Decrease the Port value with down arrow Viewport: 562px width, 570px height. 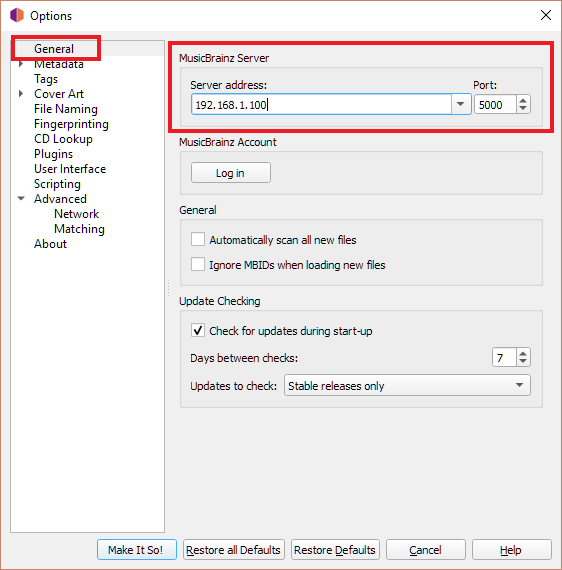523,109
